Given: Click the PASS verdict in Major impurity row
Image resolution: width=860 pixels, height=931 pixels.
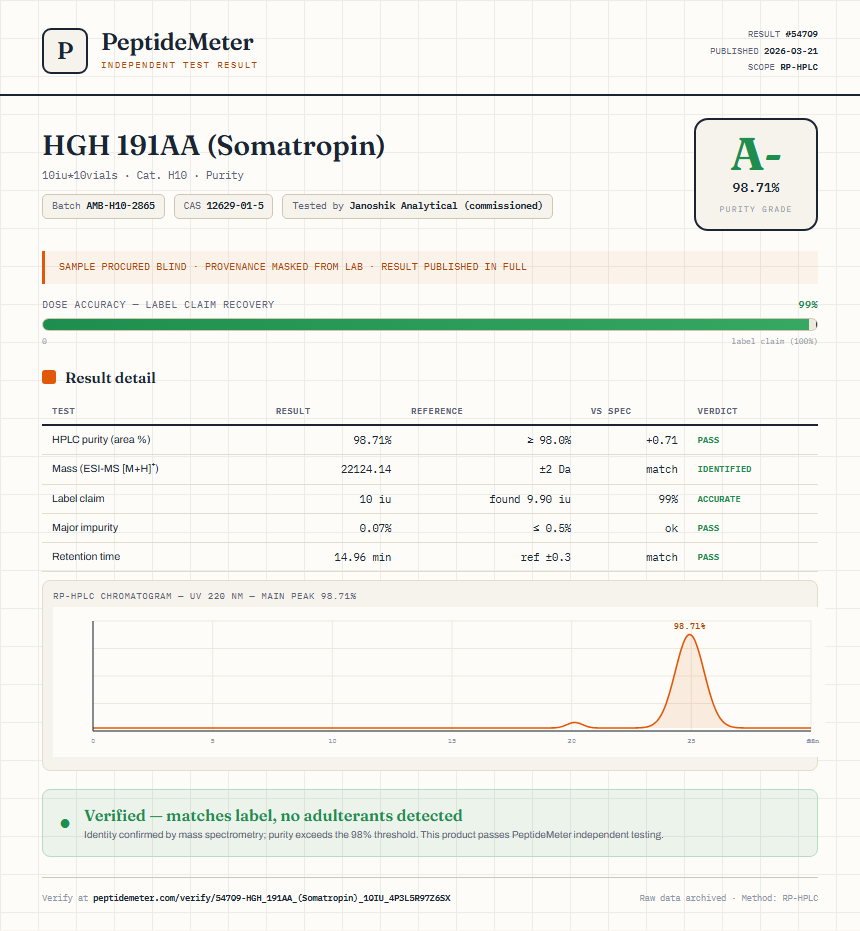Looking at the screenshot, I should click(708, 528).
